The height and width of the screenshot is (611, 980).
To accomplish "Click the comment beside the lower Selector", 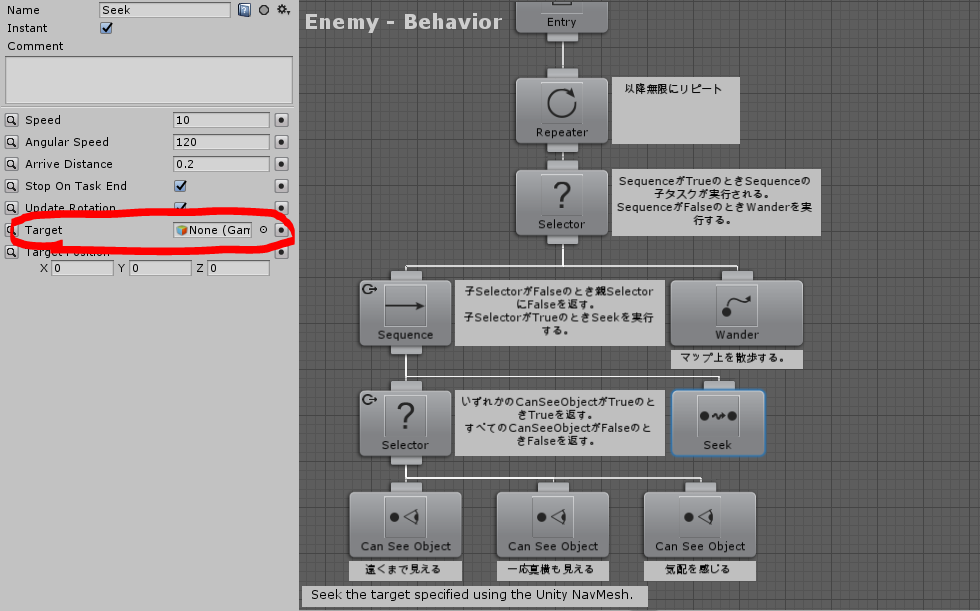I will 559,423.
